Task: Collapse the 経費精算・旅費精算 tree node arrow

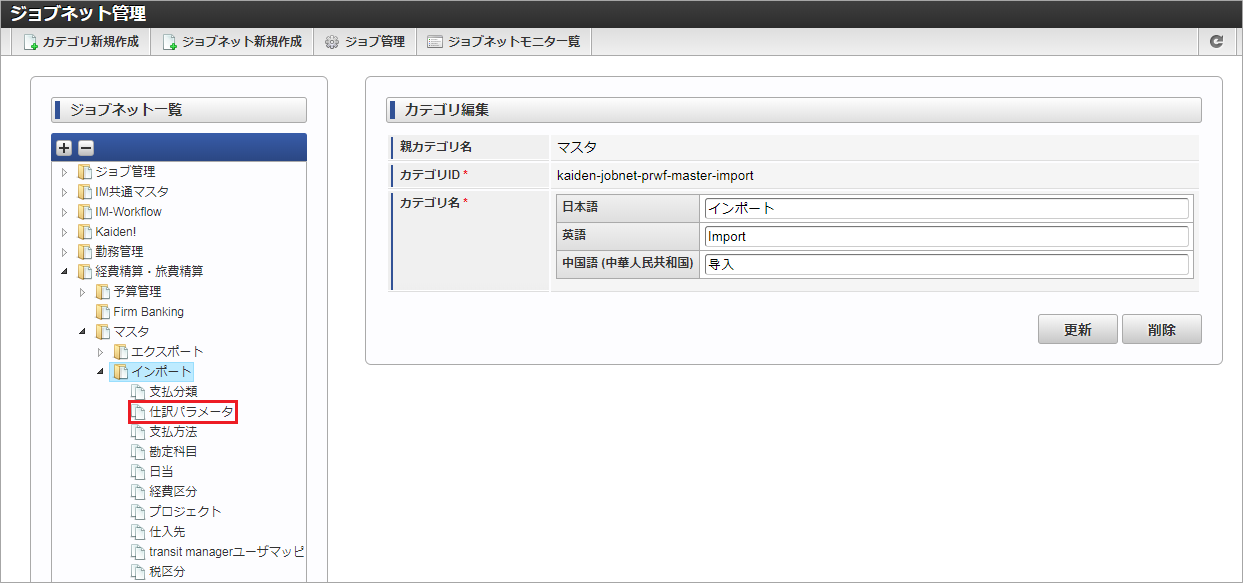Action: click(65, 272)
